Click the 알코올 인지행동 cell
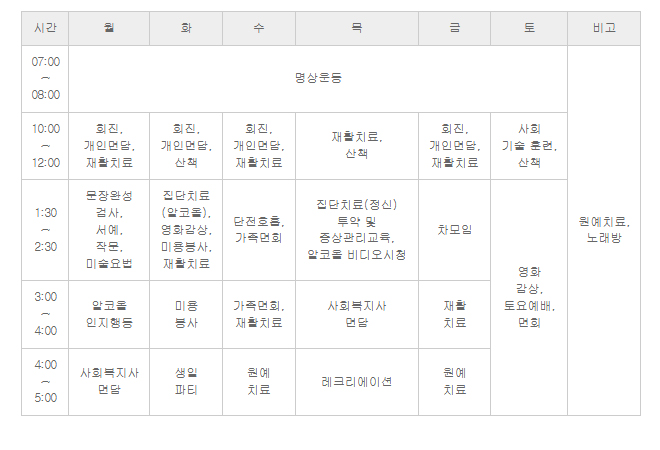The image size is (660, 450). pos(109,314)
